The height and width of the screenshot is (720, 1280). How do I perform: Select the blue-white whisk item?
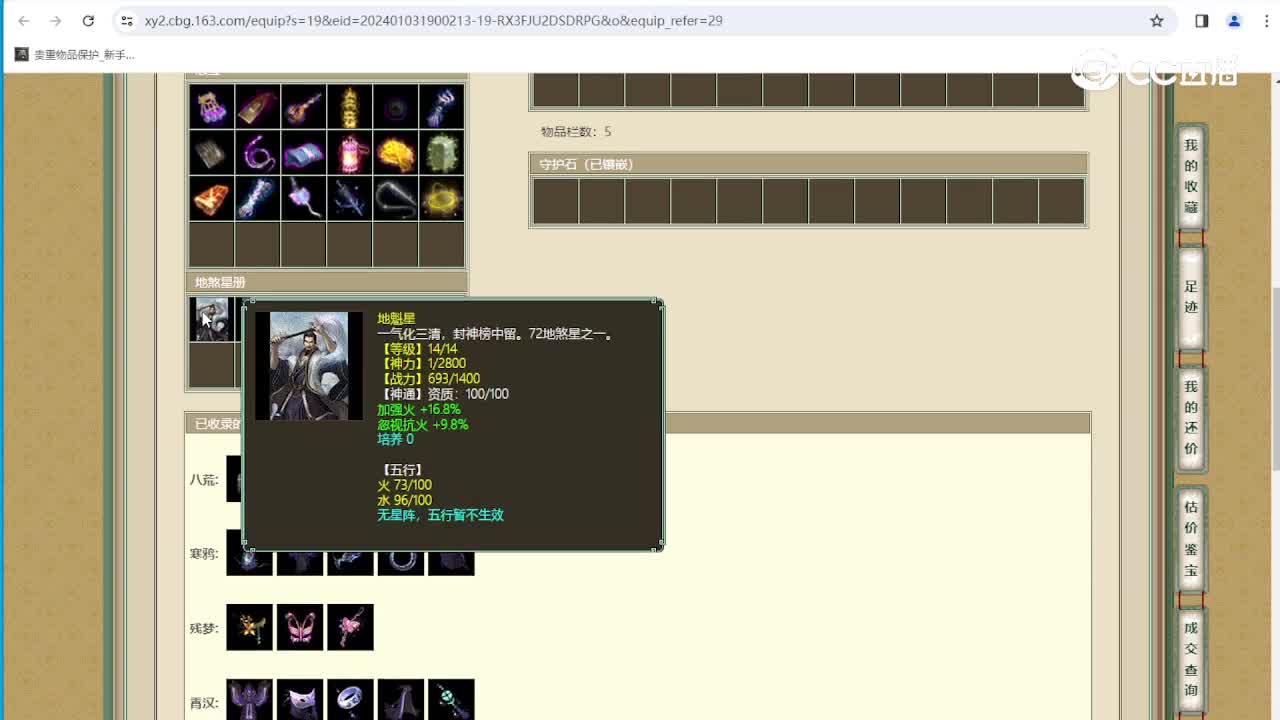click(x=441, y=106)
